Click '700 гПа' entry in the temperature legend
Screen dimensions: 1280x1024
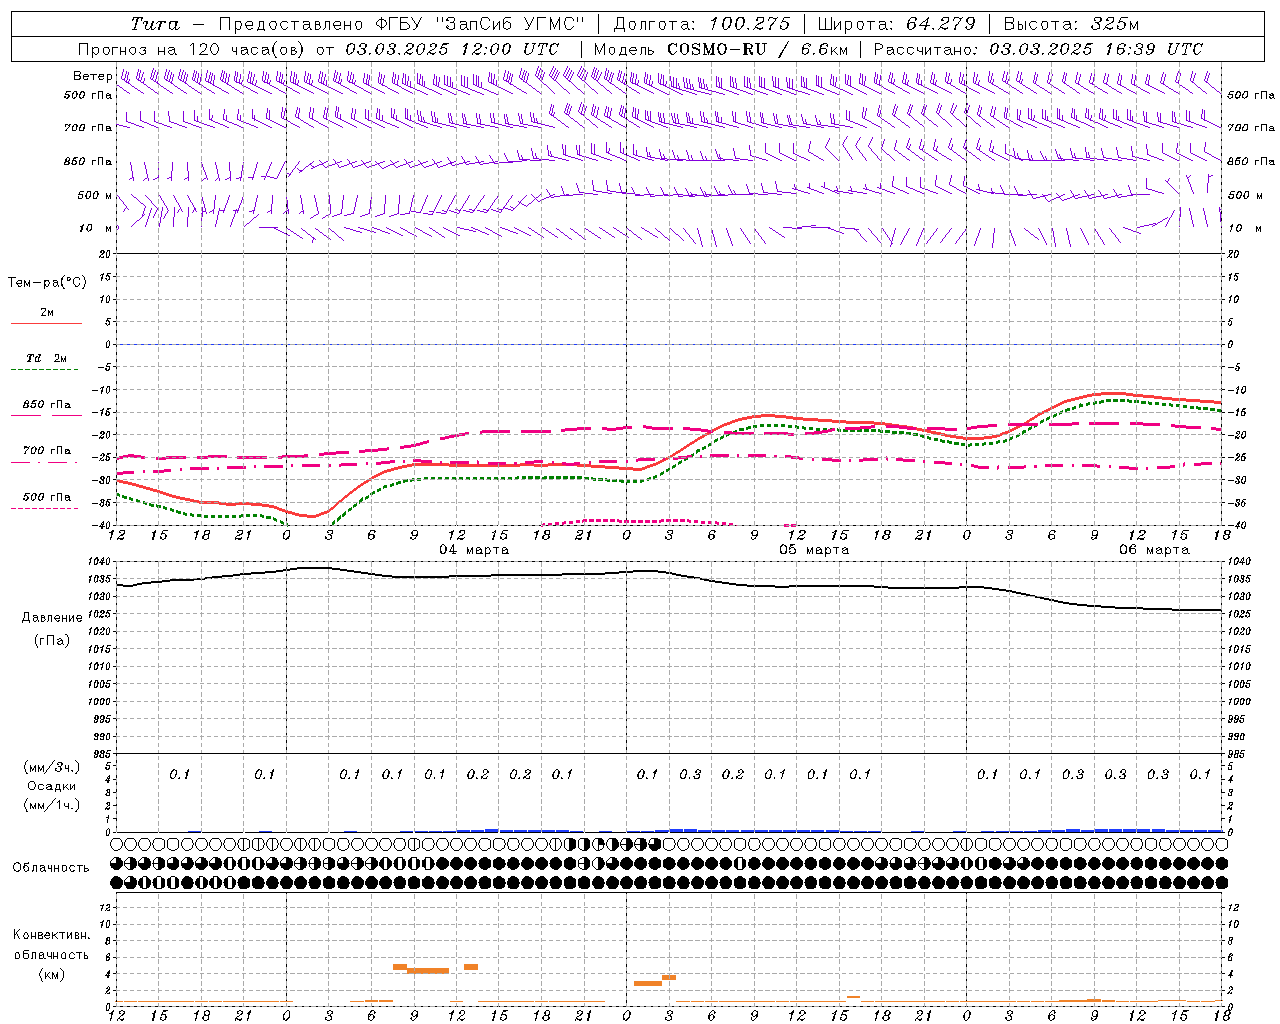point(47,450)
